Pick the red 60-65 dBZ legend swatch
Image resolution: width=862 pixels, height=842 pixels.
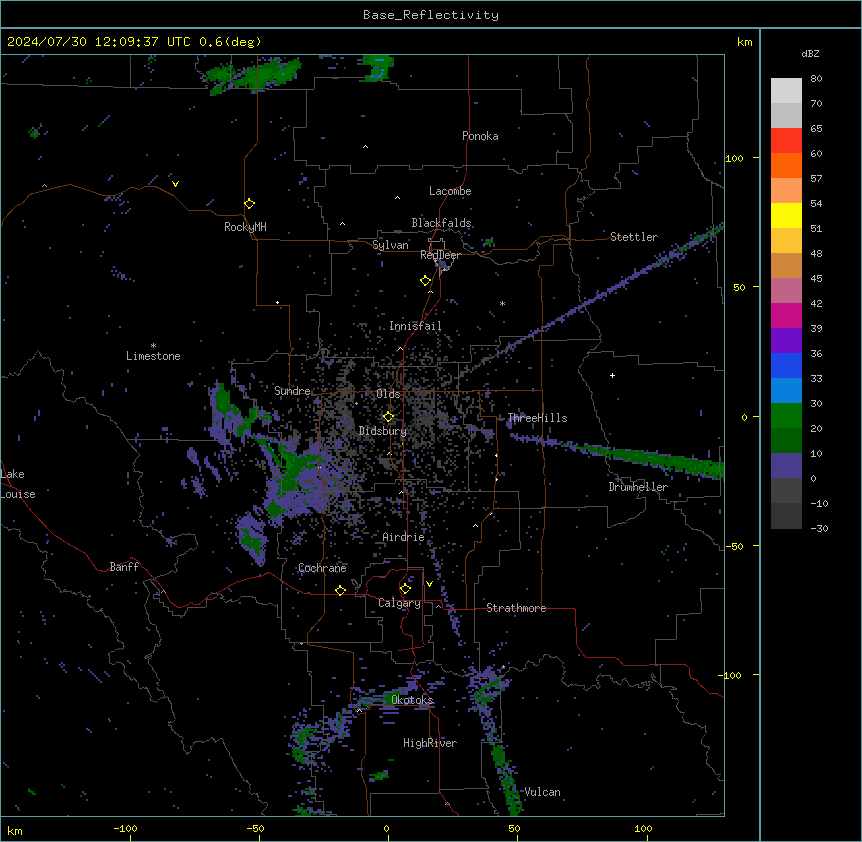(x=786, y=140)
